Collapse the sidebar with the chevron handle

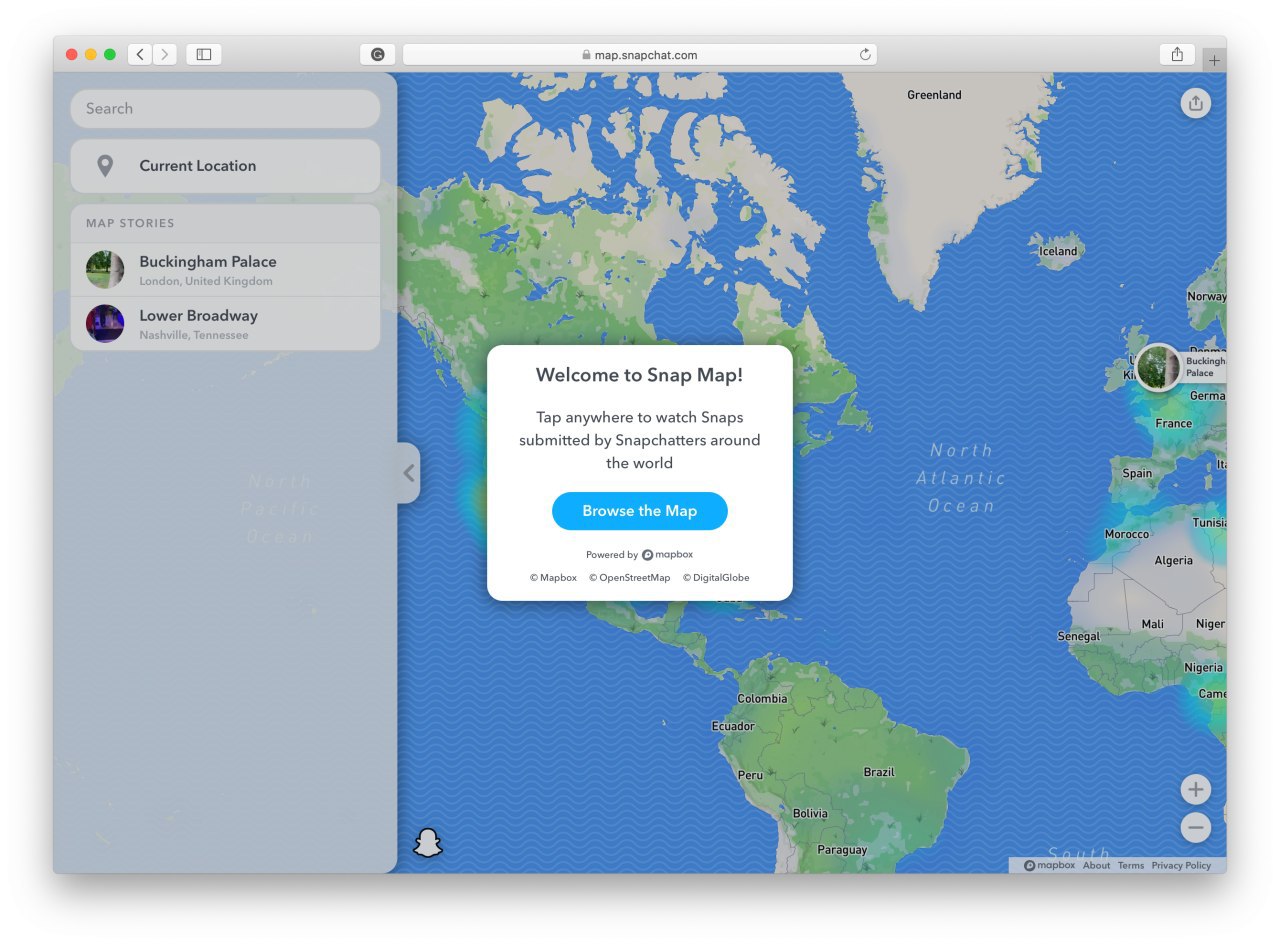click(x=409, y=473)
